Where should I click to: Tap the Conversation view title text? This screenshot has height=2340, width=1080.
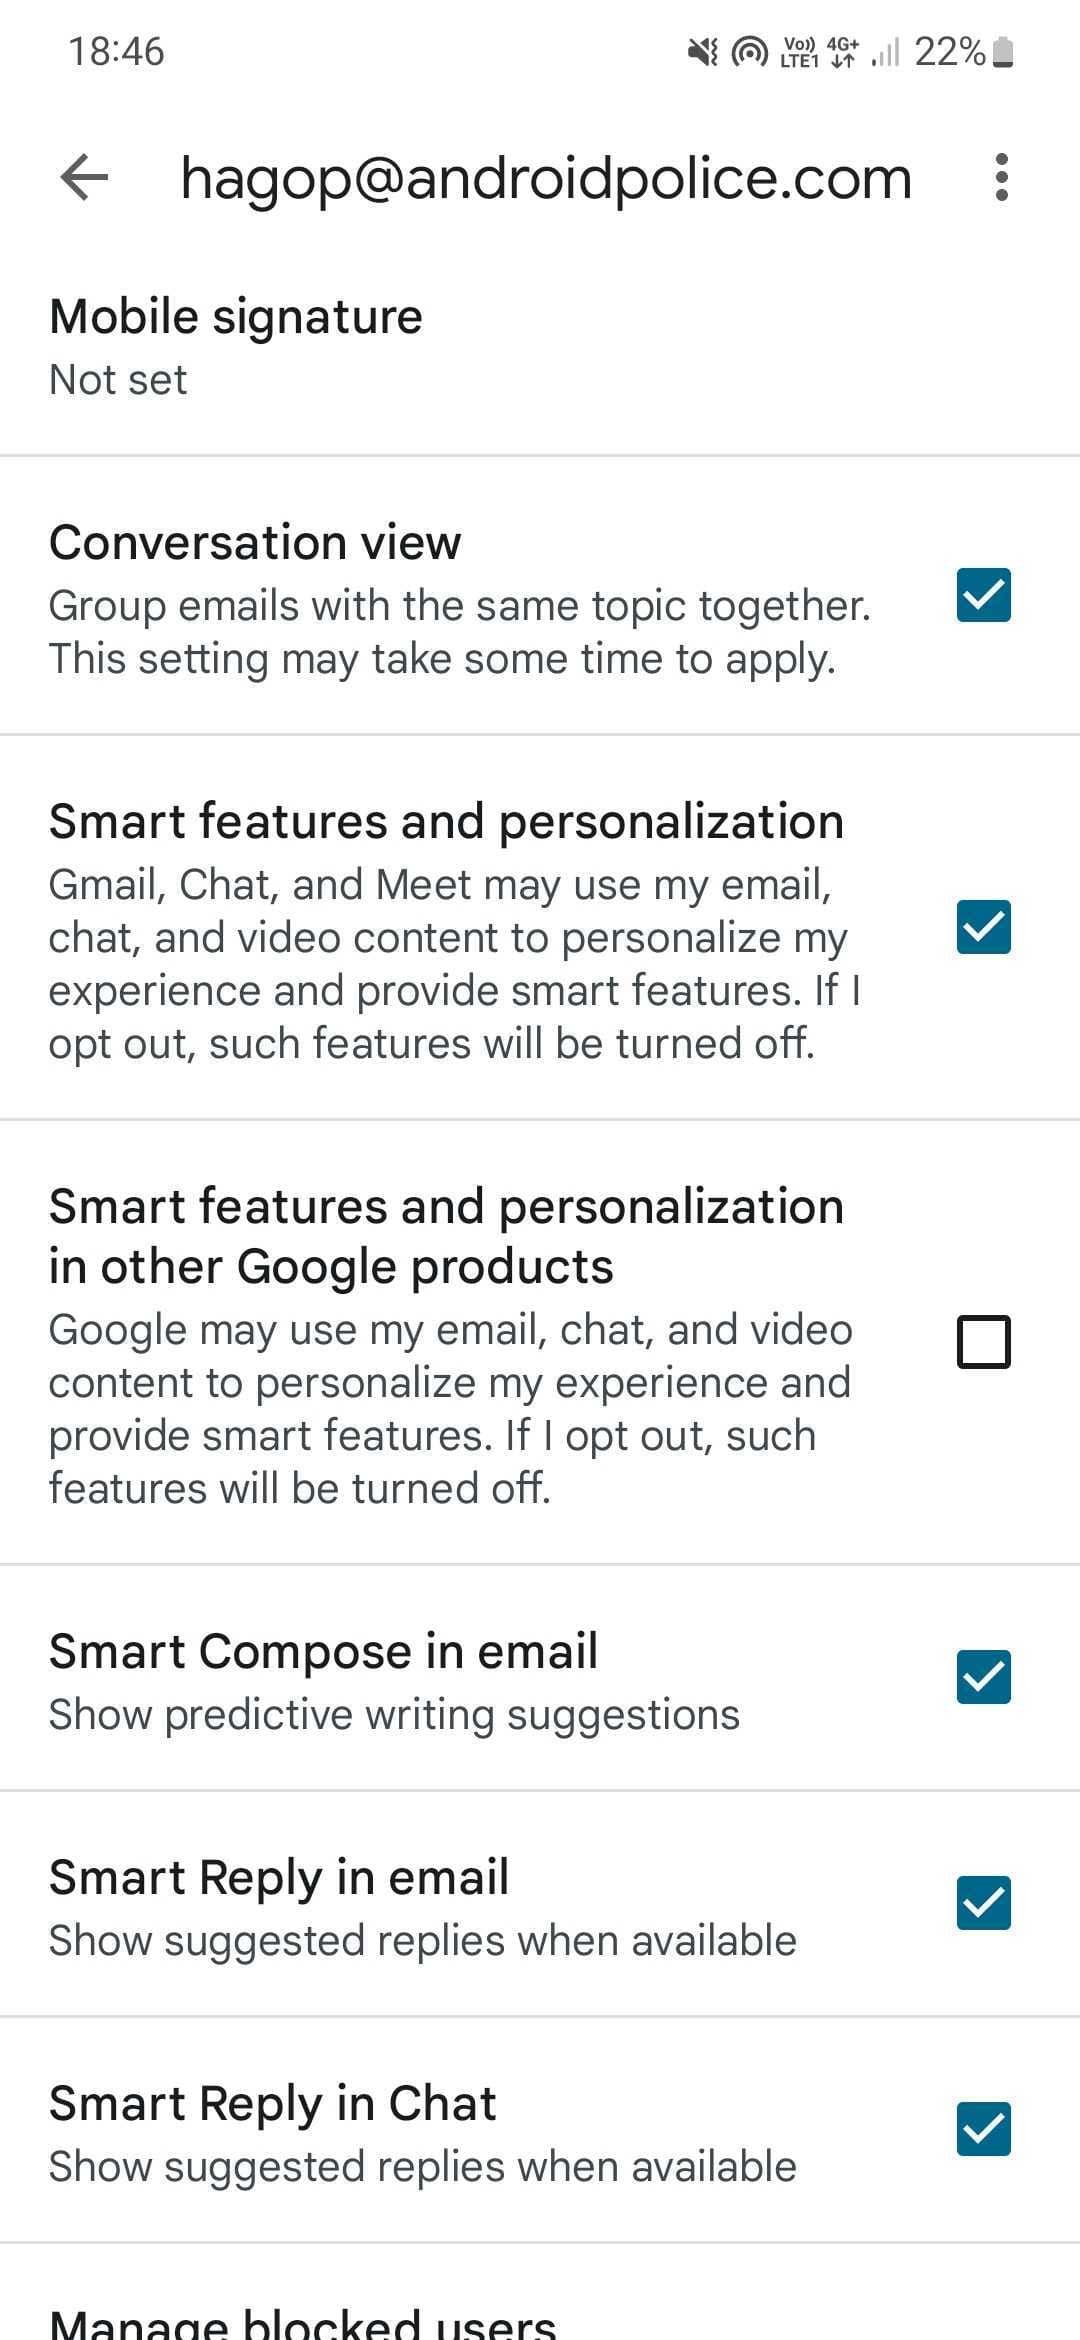point(255,543)
